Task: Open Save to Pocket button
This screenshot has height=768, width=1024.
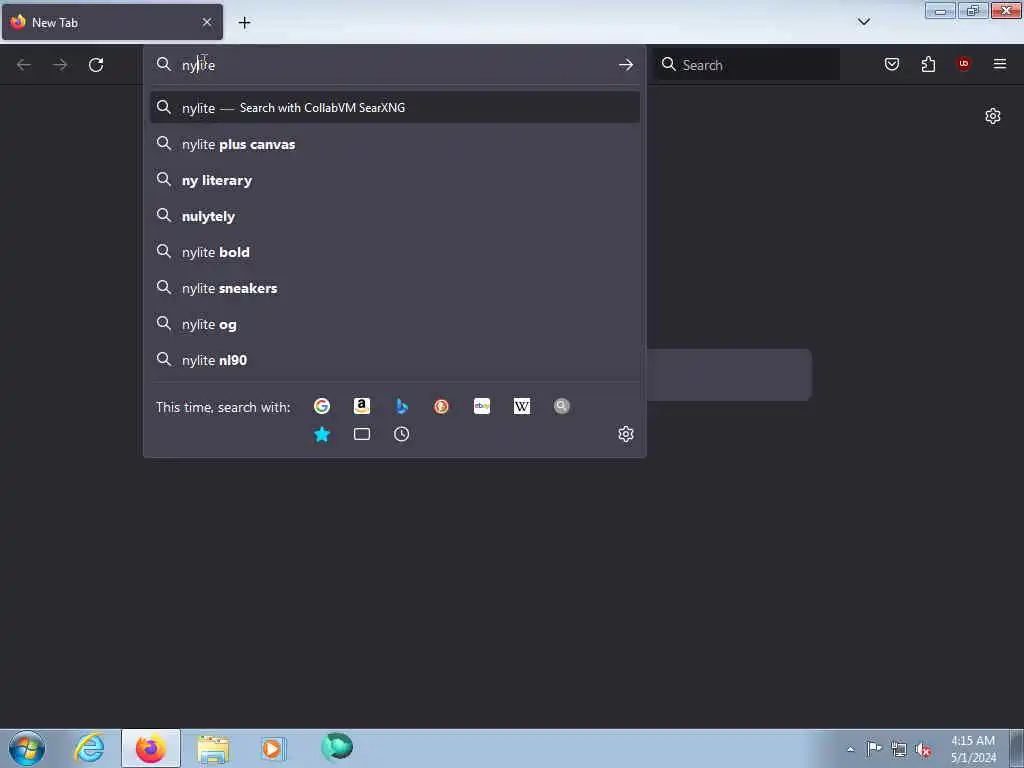Action: (892, 64)
